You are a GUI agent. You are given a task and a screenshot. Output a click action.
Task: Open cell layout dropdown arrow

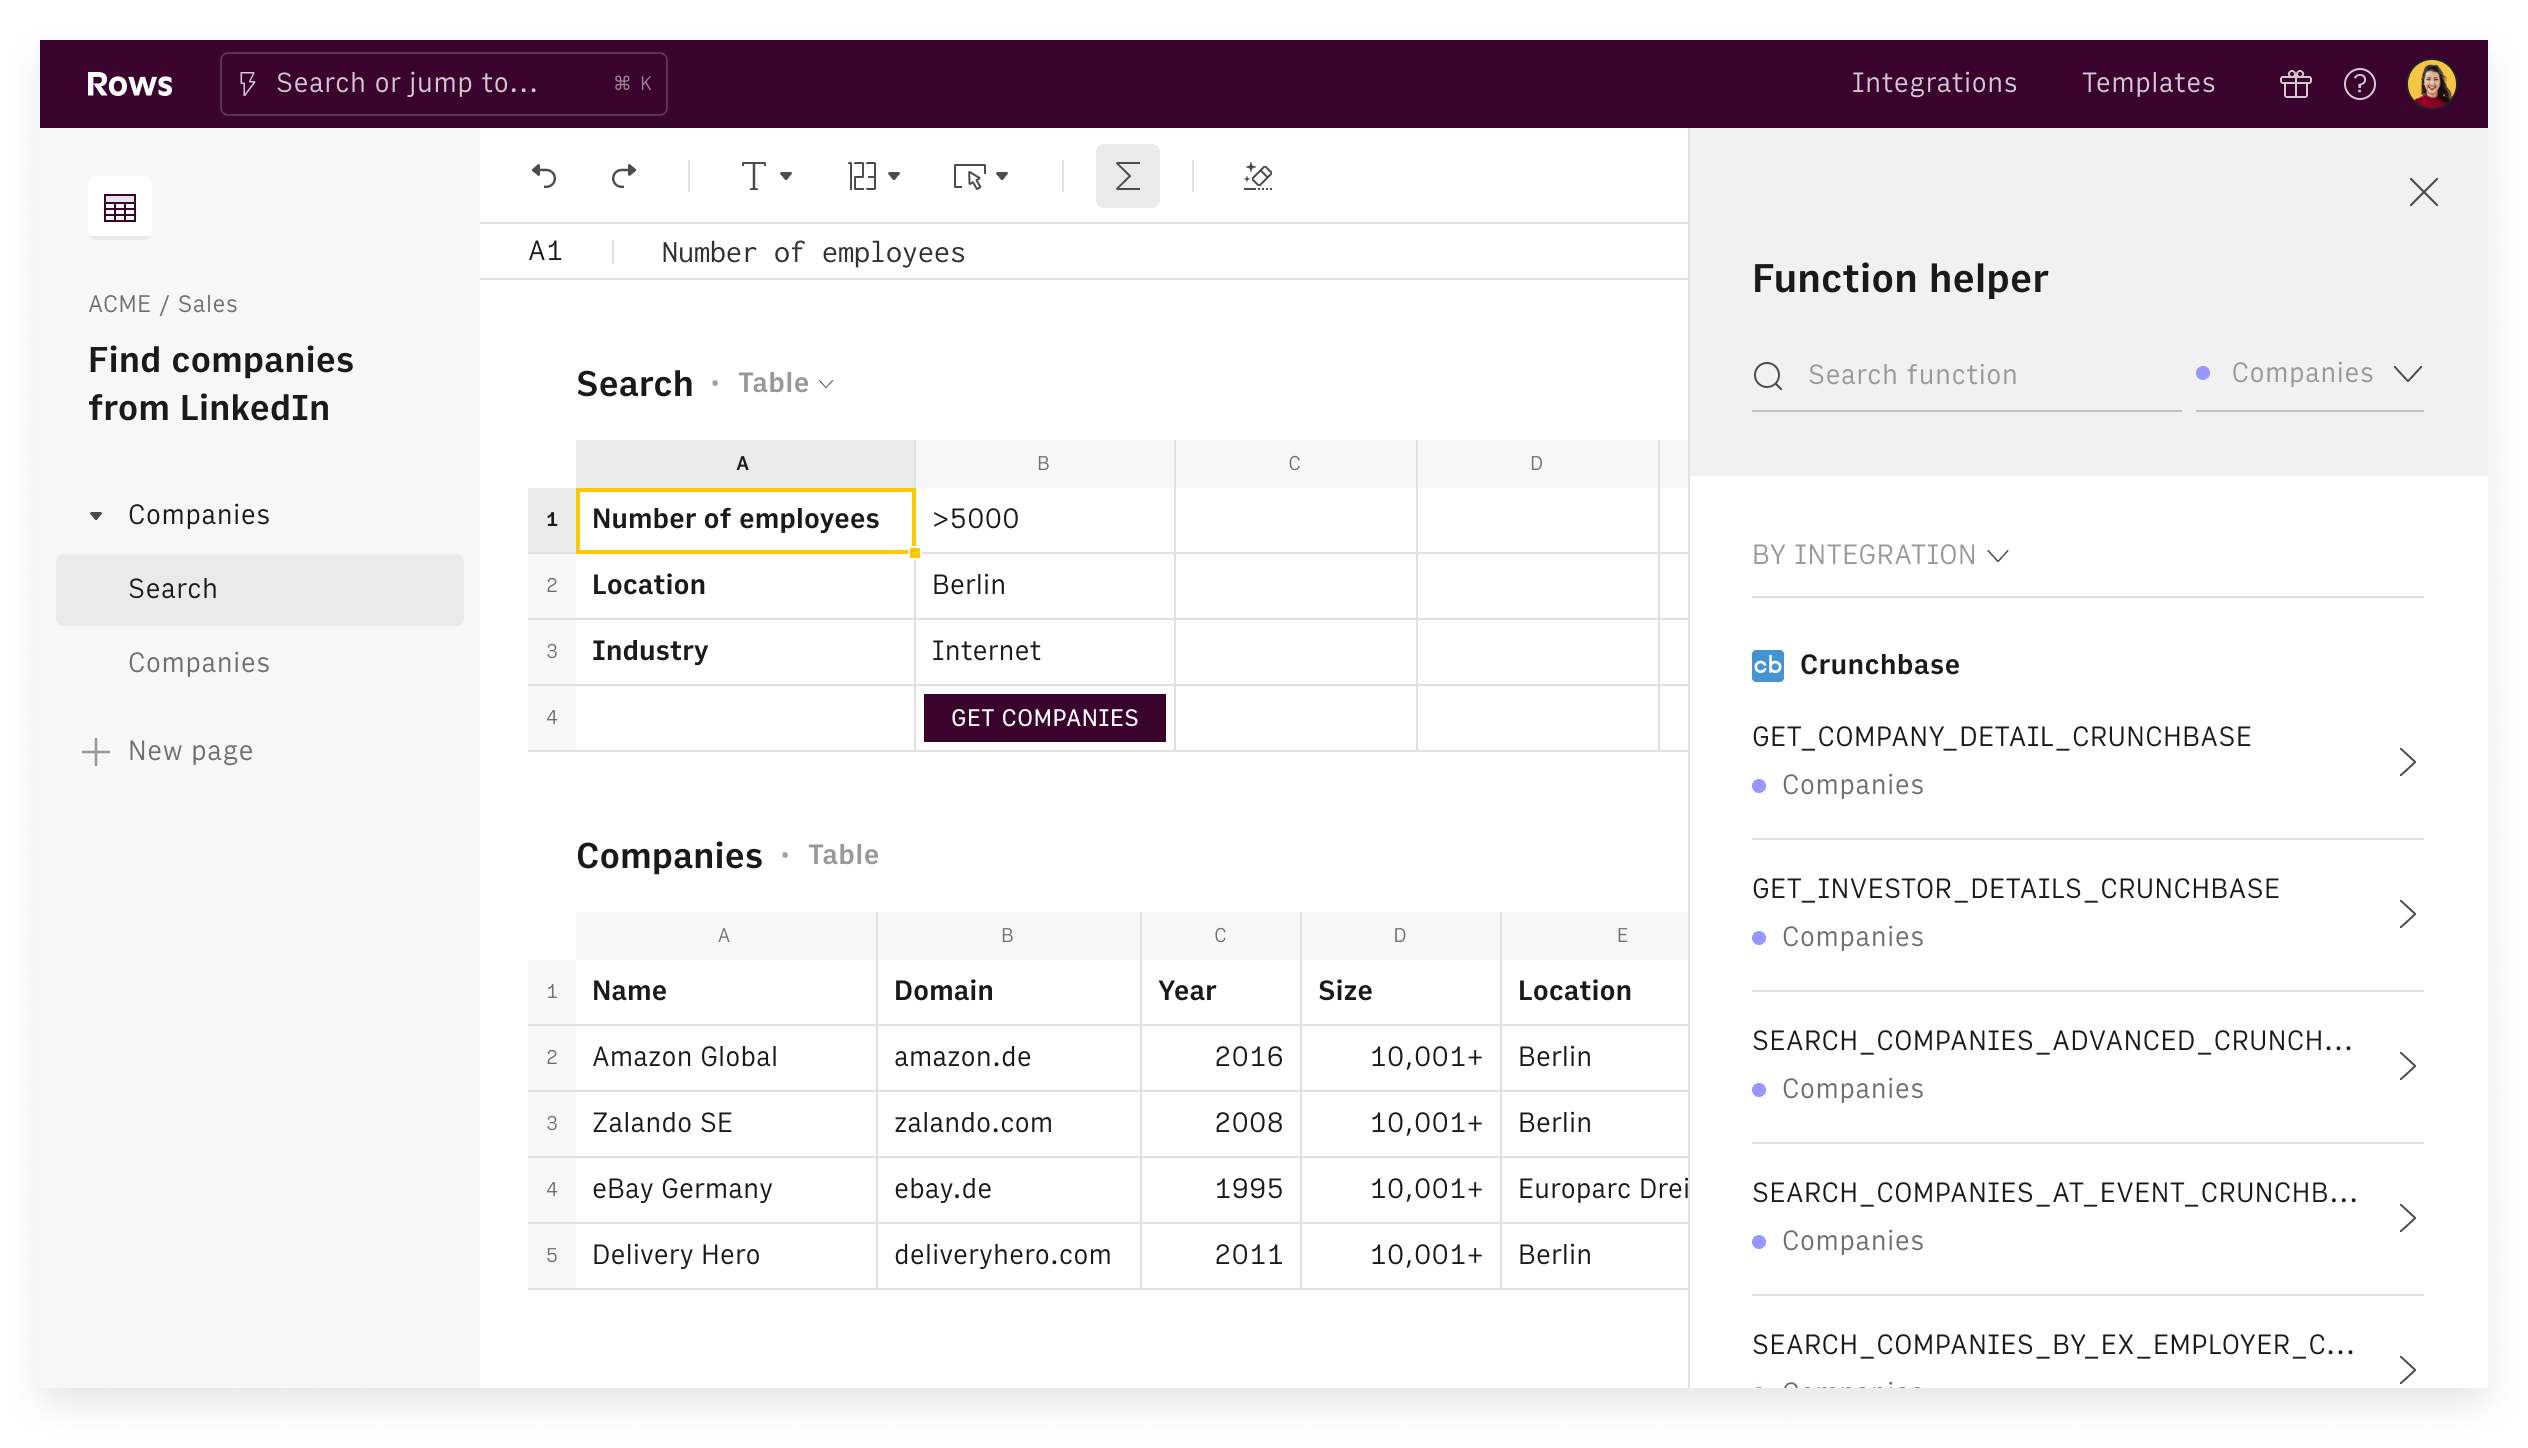pyautogui.click(x=894, y=177)
